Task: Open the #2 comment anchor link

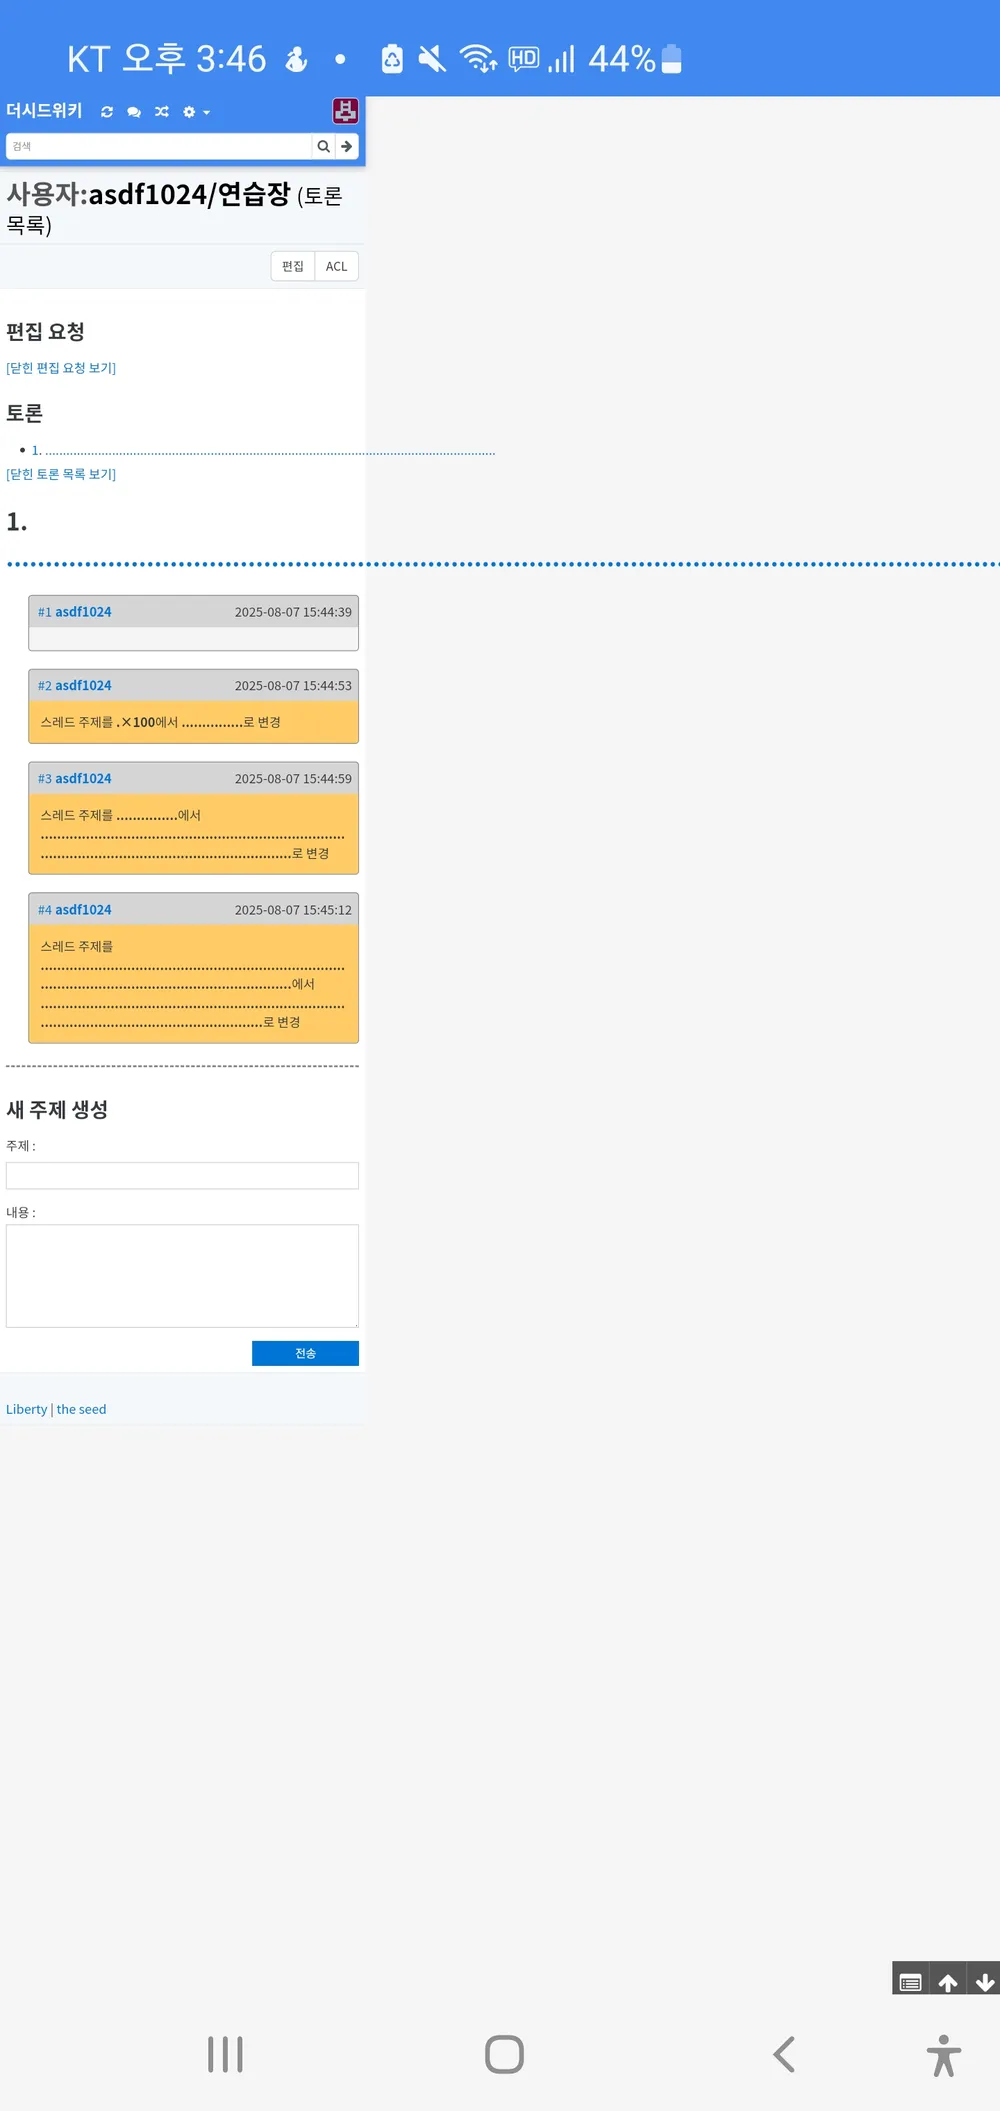Action: point(45,686)
